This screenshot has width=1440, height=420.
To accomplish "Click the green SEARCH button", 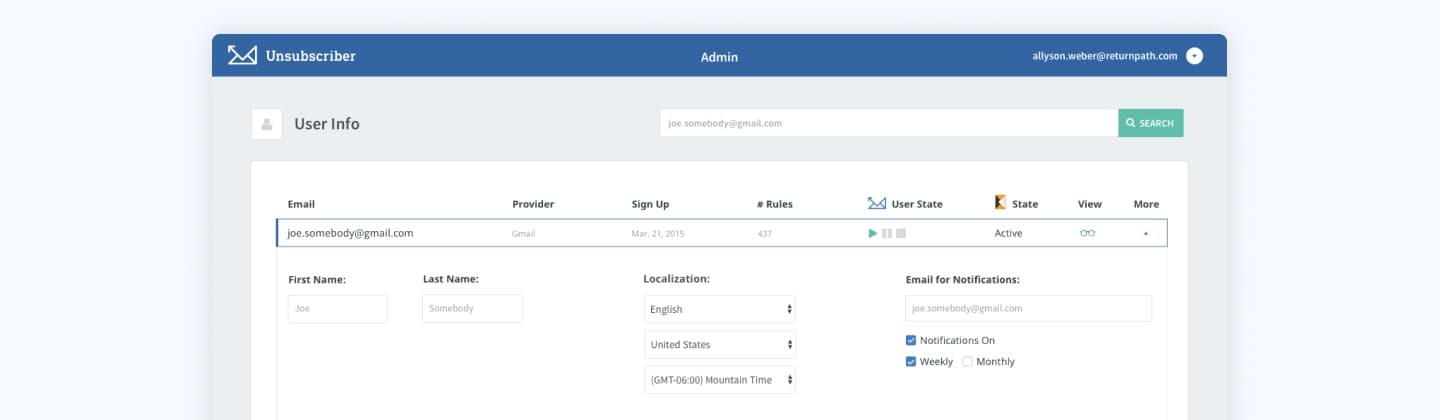I will click(1151, 123).
